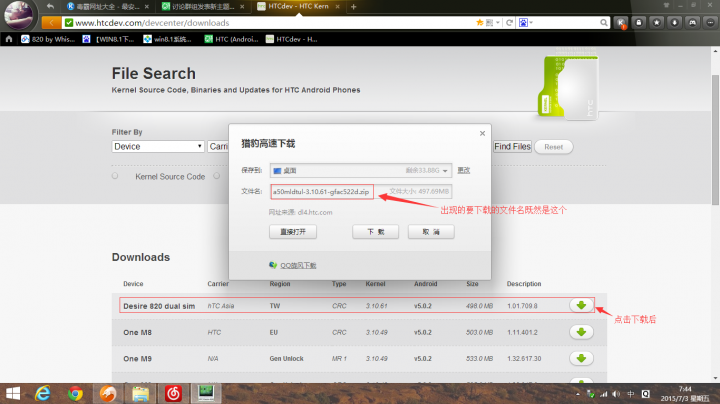Click the undo-close-tab arrow icon
Screen dimensions: 720x404
click(51, 6)
